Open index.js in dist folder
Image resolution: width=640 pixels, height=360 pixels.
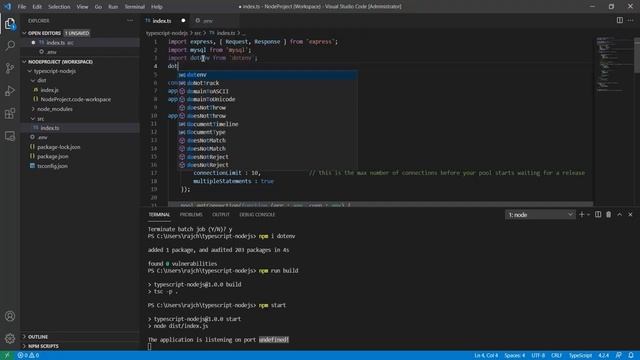[80, 90]
